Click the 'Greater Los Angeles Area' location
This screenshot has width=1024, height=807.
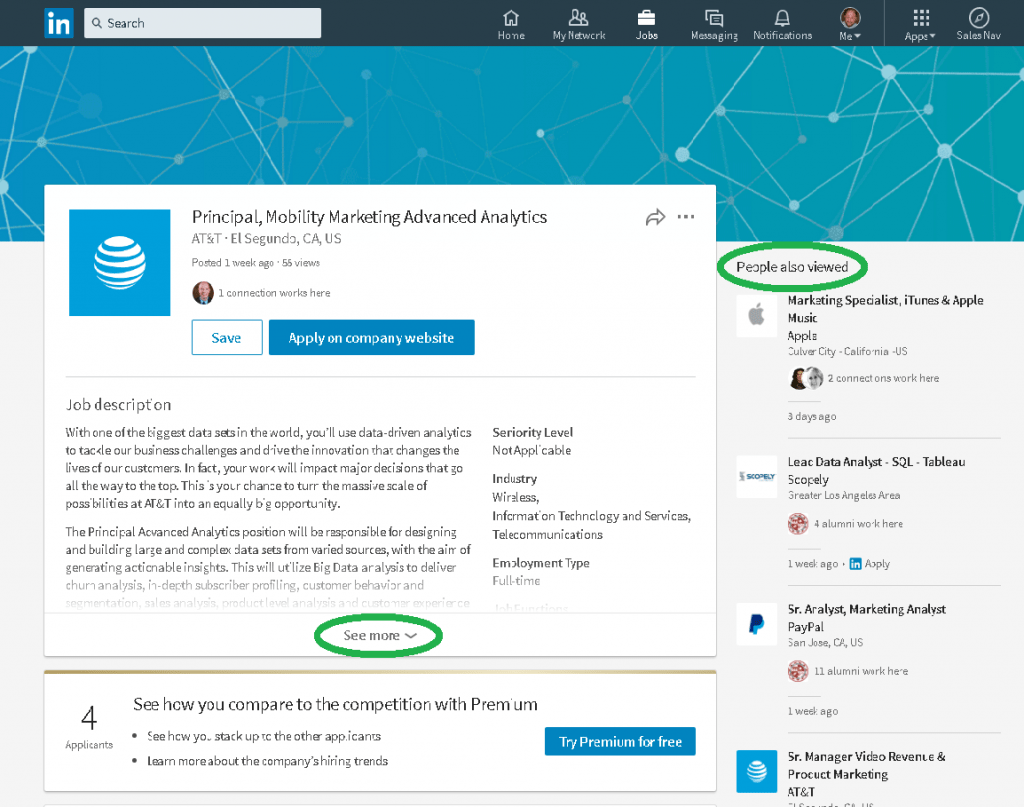pyautogui.click(x=844, y=496)
